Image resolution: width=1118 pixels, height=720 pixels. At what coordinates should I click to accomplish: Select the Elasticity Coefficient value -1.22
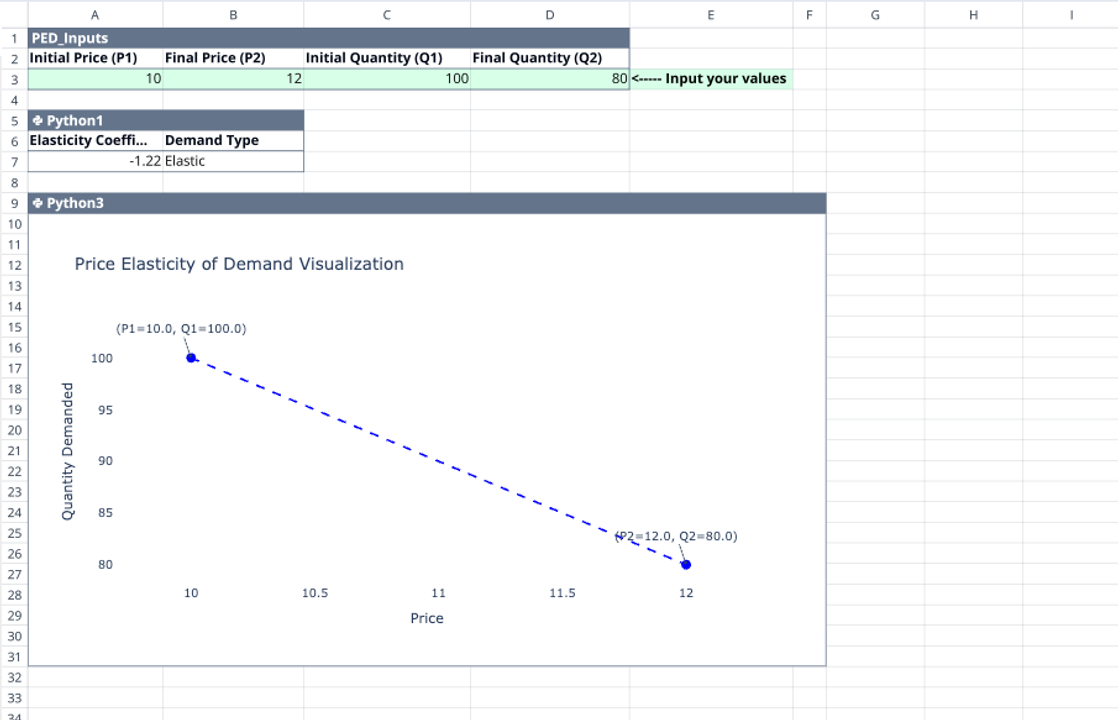[95, 161]
